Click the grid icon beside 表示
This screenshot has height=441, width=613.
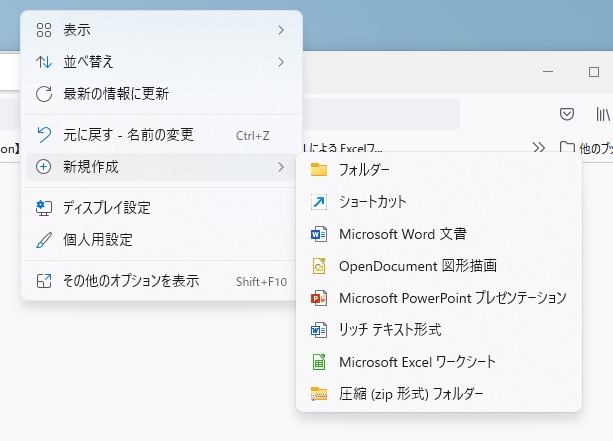pos(44,30)
